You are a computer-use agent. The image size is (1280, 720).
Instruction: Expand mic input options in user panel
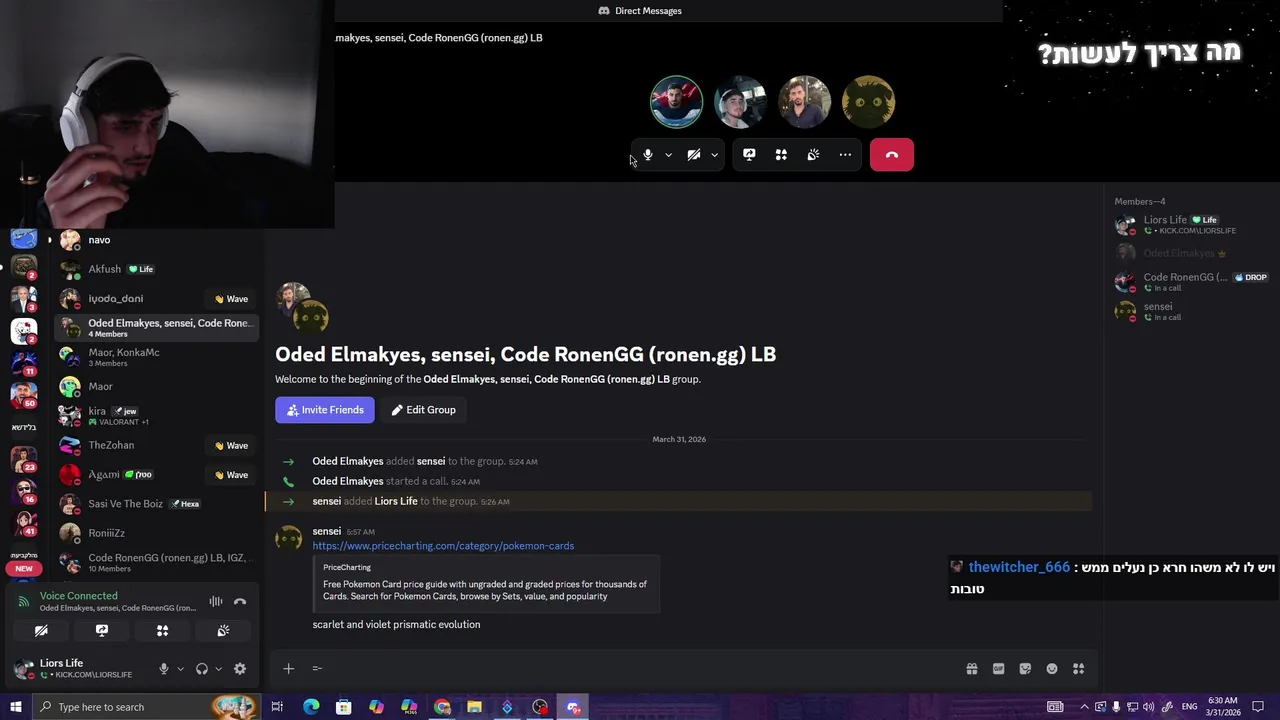point(180,669)
